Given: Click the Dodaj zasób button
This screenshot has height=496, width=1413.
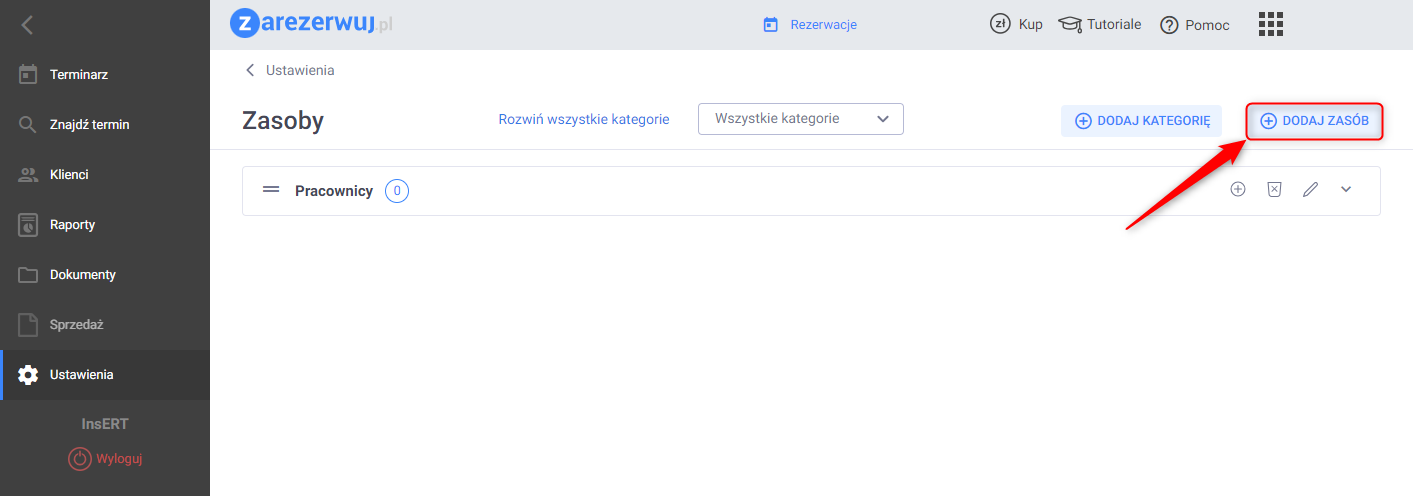Looking at the screenshot, I should tap(1314, 121).
